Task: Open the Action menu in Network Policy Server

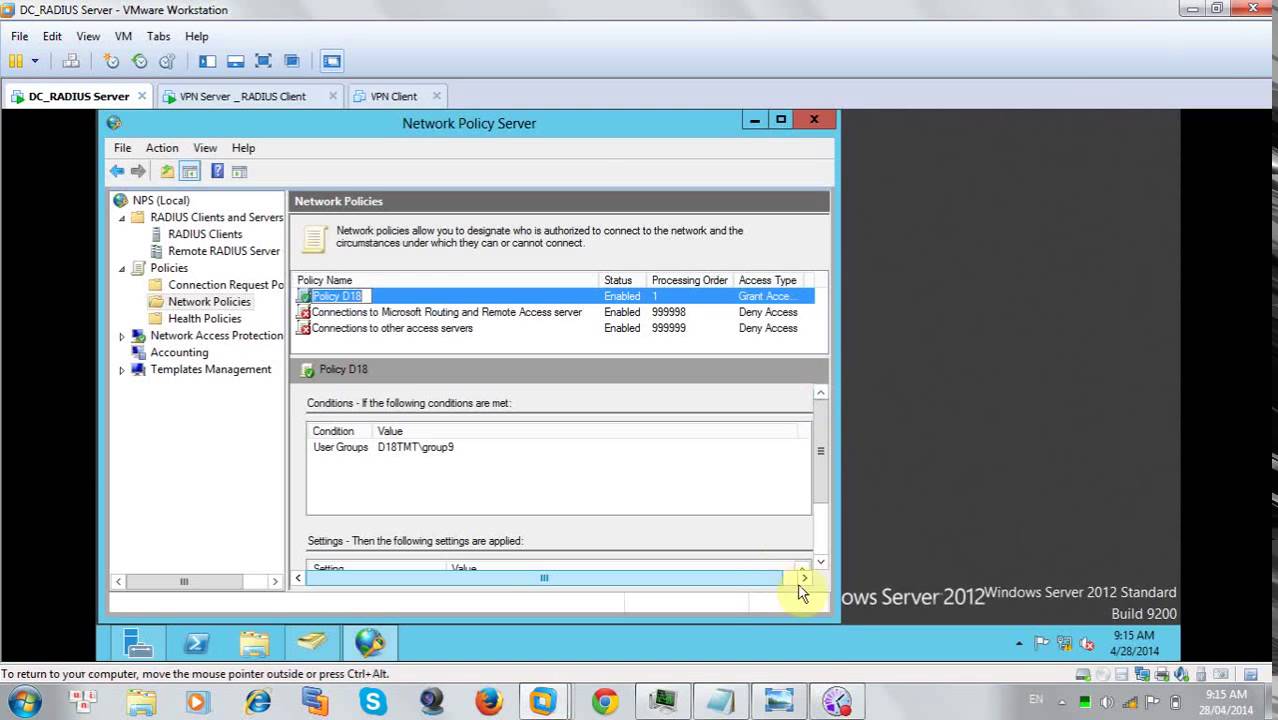Action: pyautogui.click(x=162, y=148)
